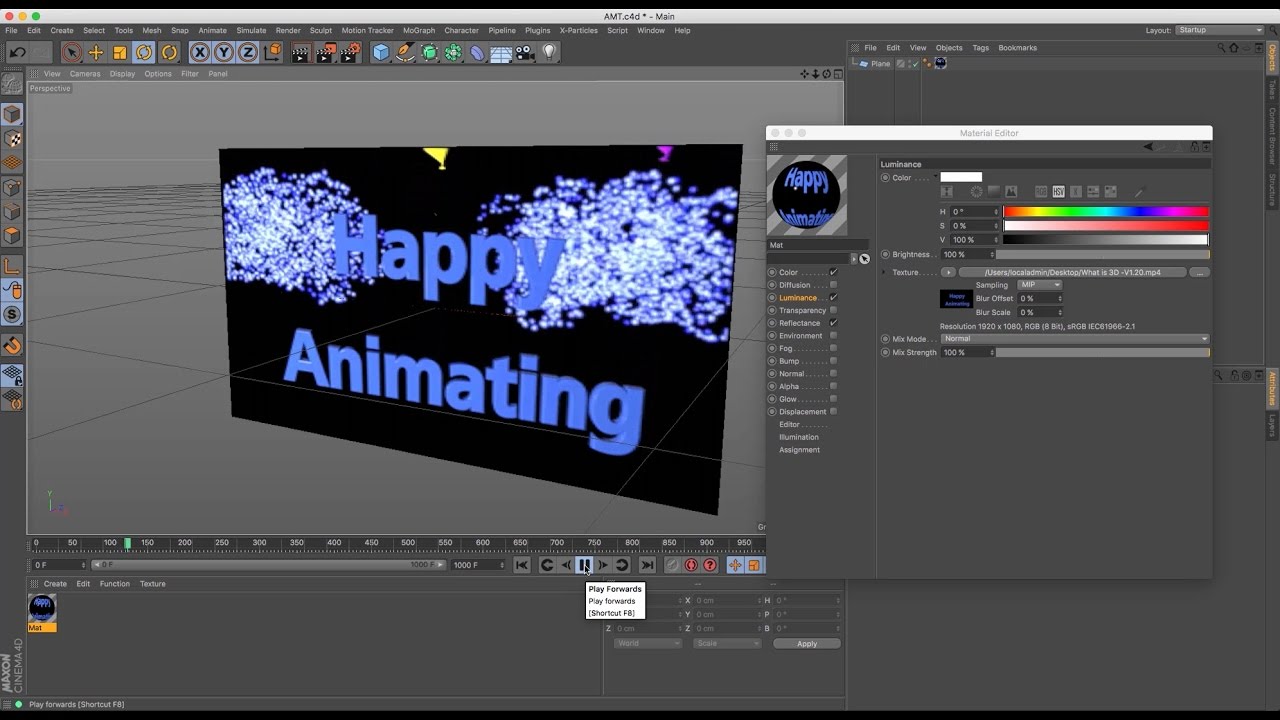Click the Luminance white color swatch
Viewport: 1280px width, 720px height.
pyautogui.click(x=961, y=177)
